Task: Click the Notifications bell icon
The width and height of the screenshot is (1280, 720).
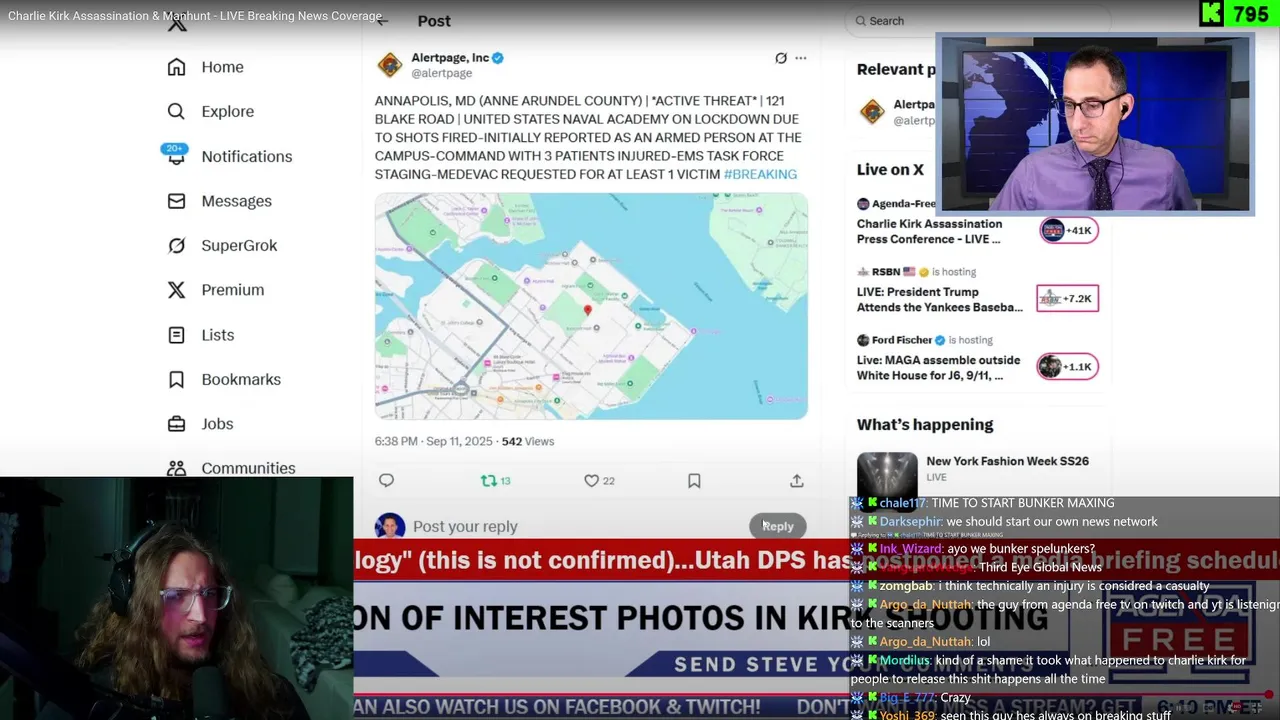Action: [176, 156]
